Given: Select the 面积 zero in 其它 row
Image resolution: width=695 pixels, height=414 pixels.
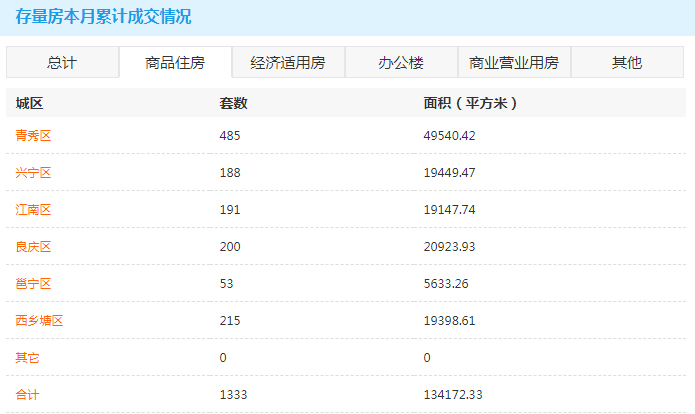Looking at the screenshot, I should click(x=427, y=358).
